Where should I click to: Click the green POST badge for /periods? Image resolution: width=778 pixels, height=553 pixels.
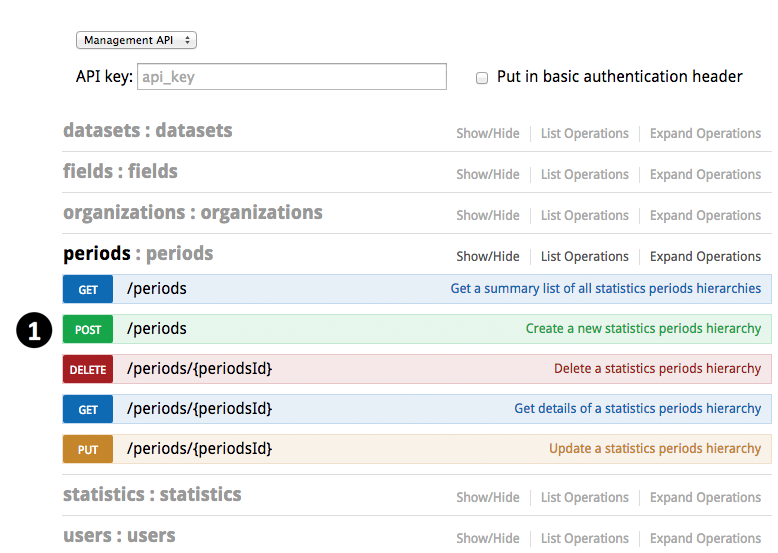[88, 330]
